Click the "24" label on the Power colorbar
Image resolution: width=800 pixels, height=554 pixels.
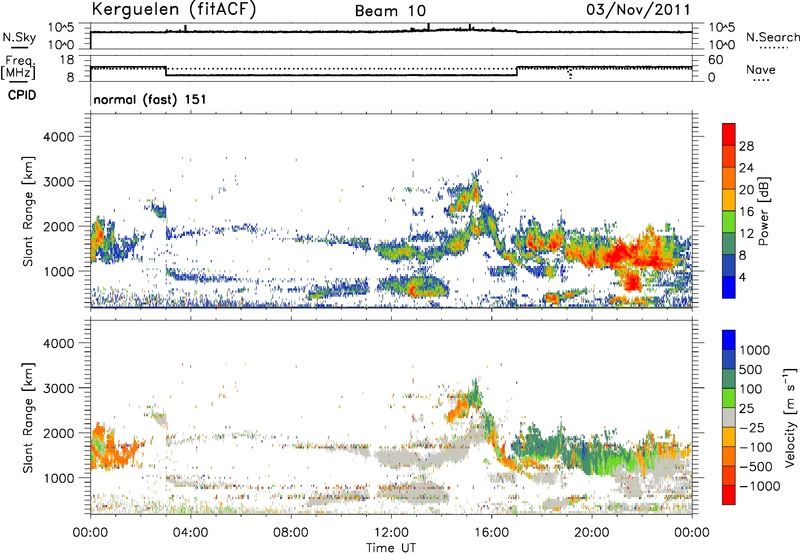pos(746,168)
